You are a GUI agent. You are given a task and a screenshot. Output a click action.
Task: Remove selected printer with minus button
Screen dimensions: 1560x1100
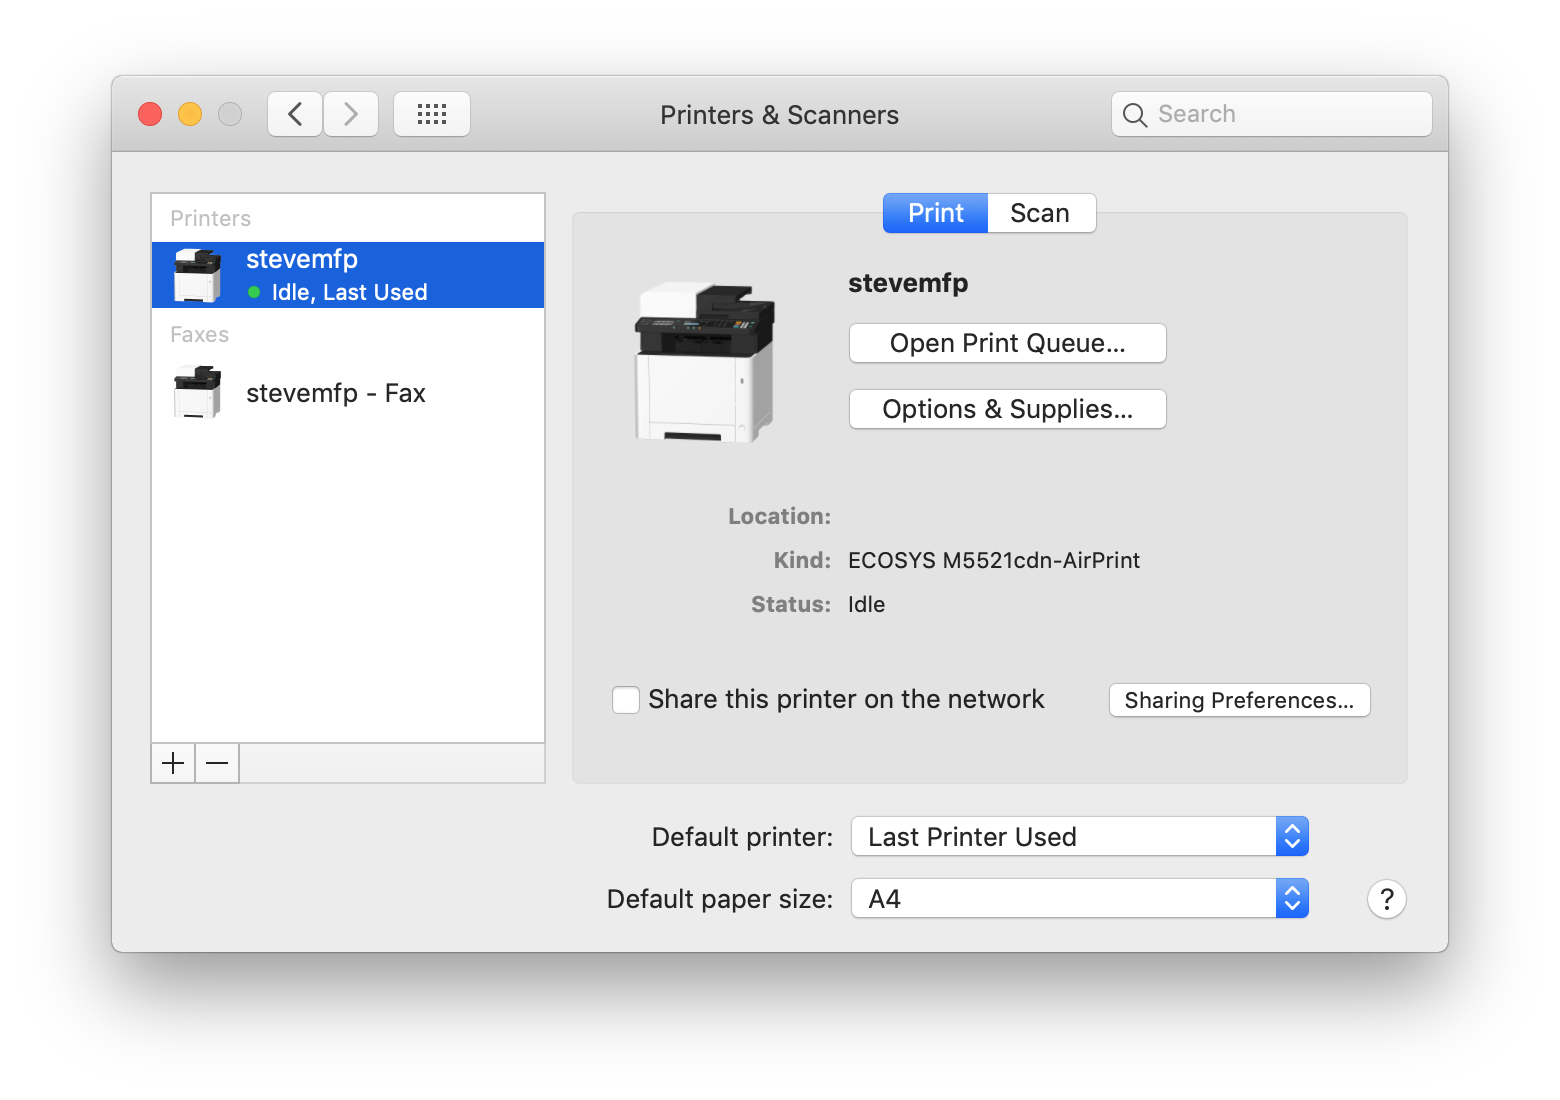point(217,764)
